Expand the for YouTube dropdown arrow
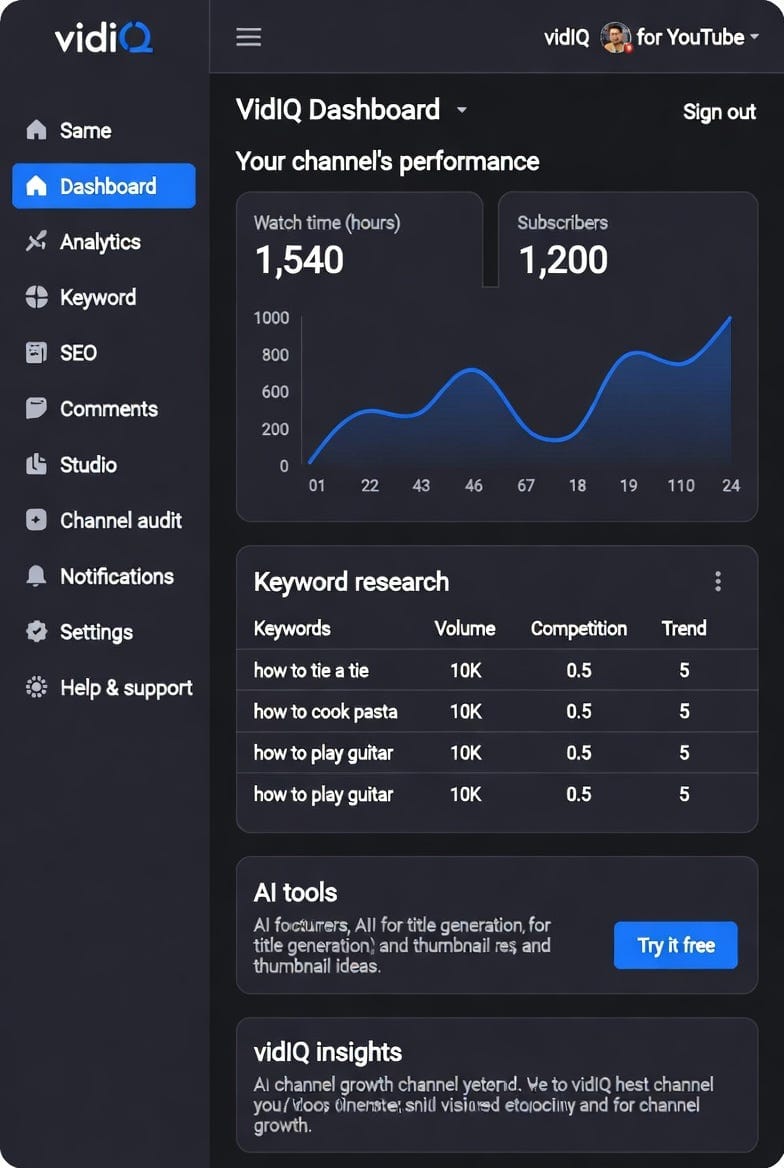784x1168 pixels. point(754,36)
